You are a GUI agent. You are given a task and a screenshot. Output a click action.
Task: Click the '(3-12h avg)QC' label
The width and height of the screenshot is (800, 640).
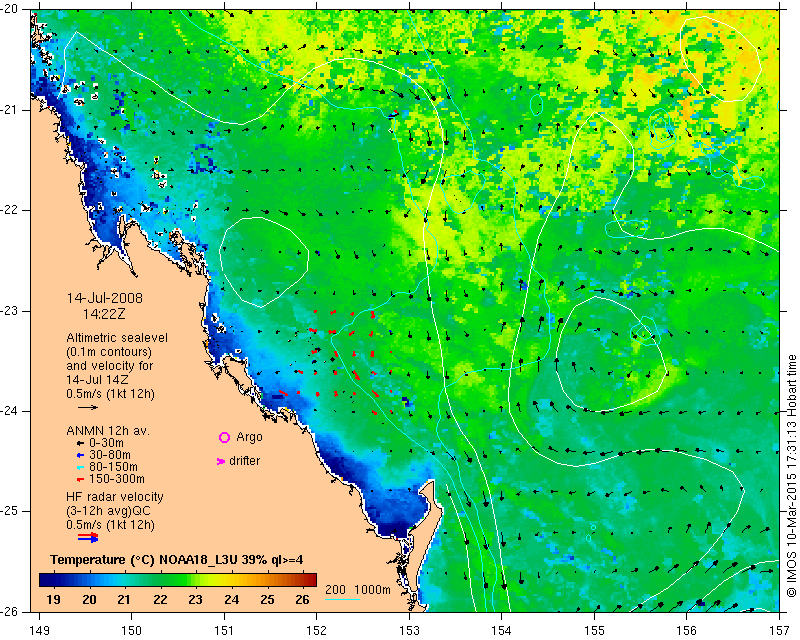coord(108,511)
